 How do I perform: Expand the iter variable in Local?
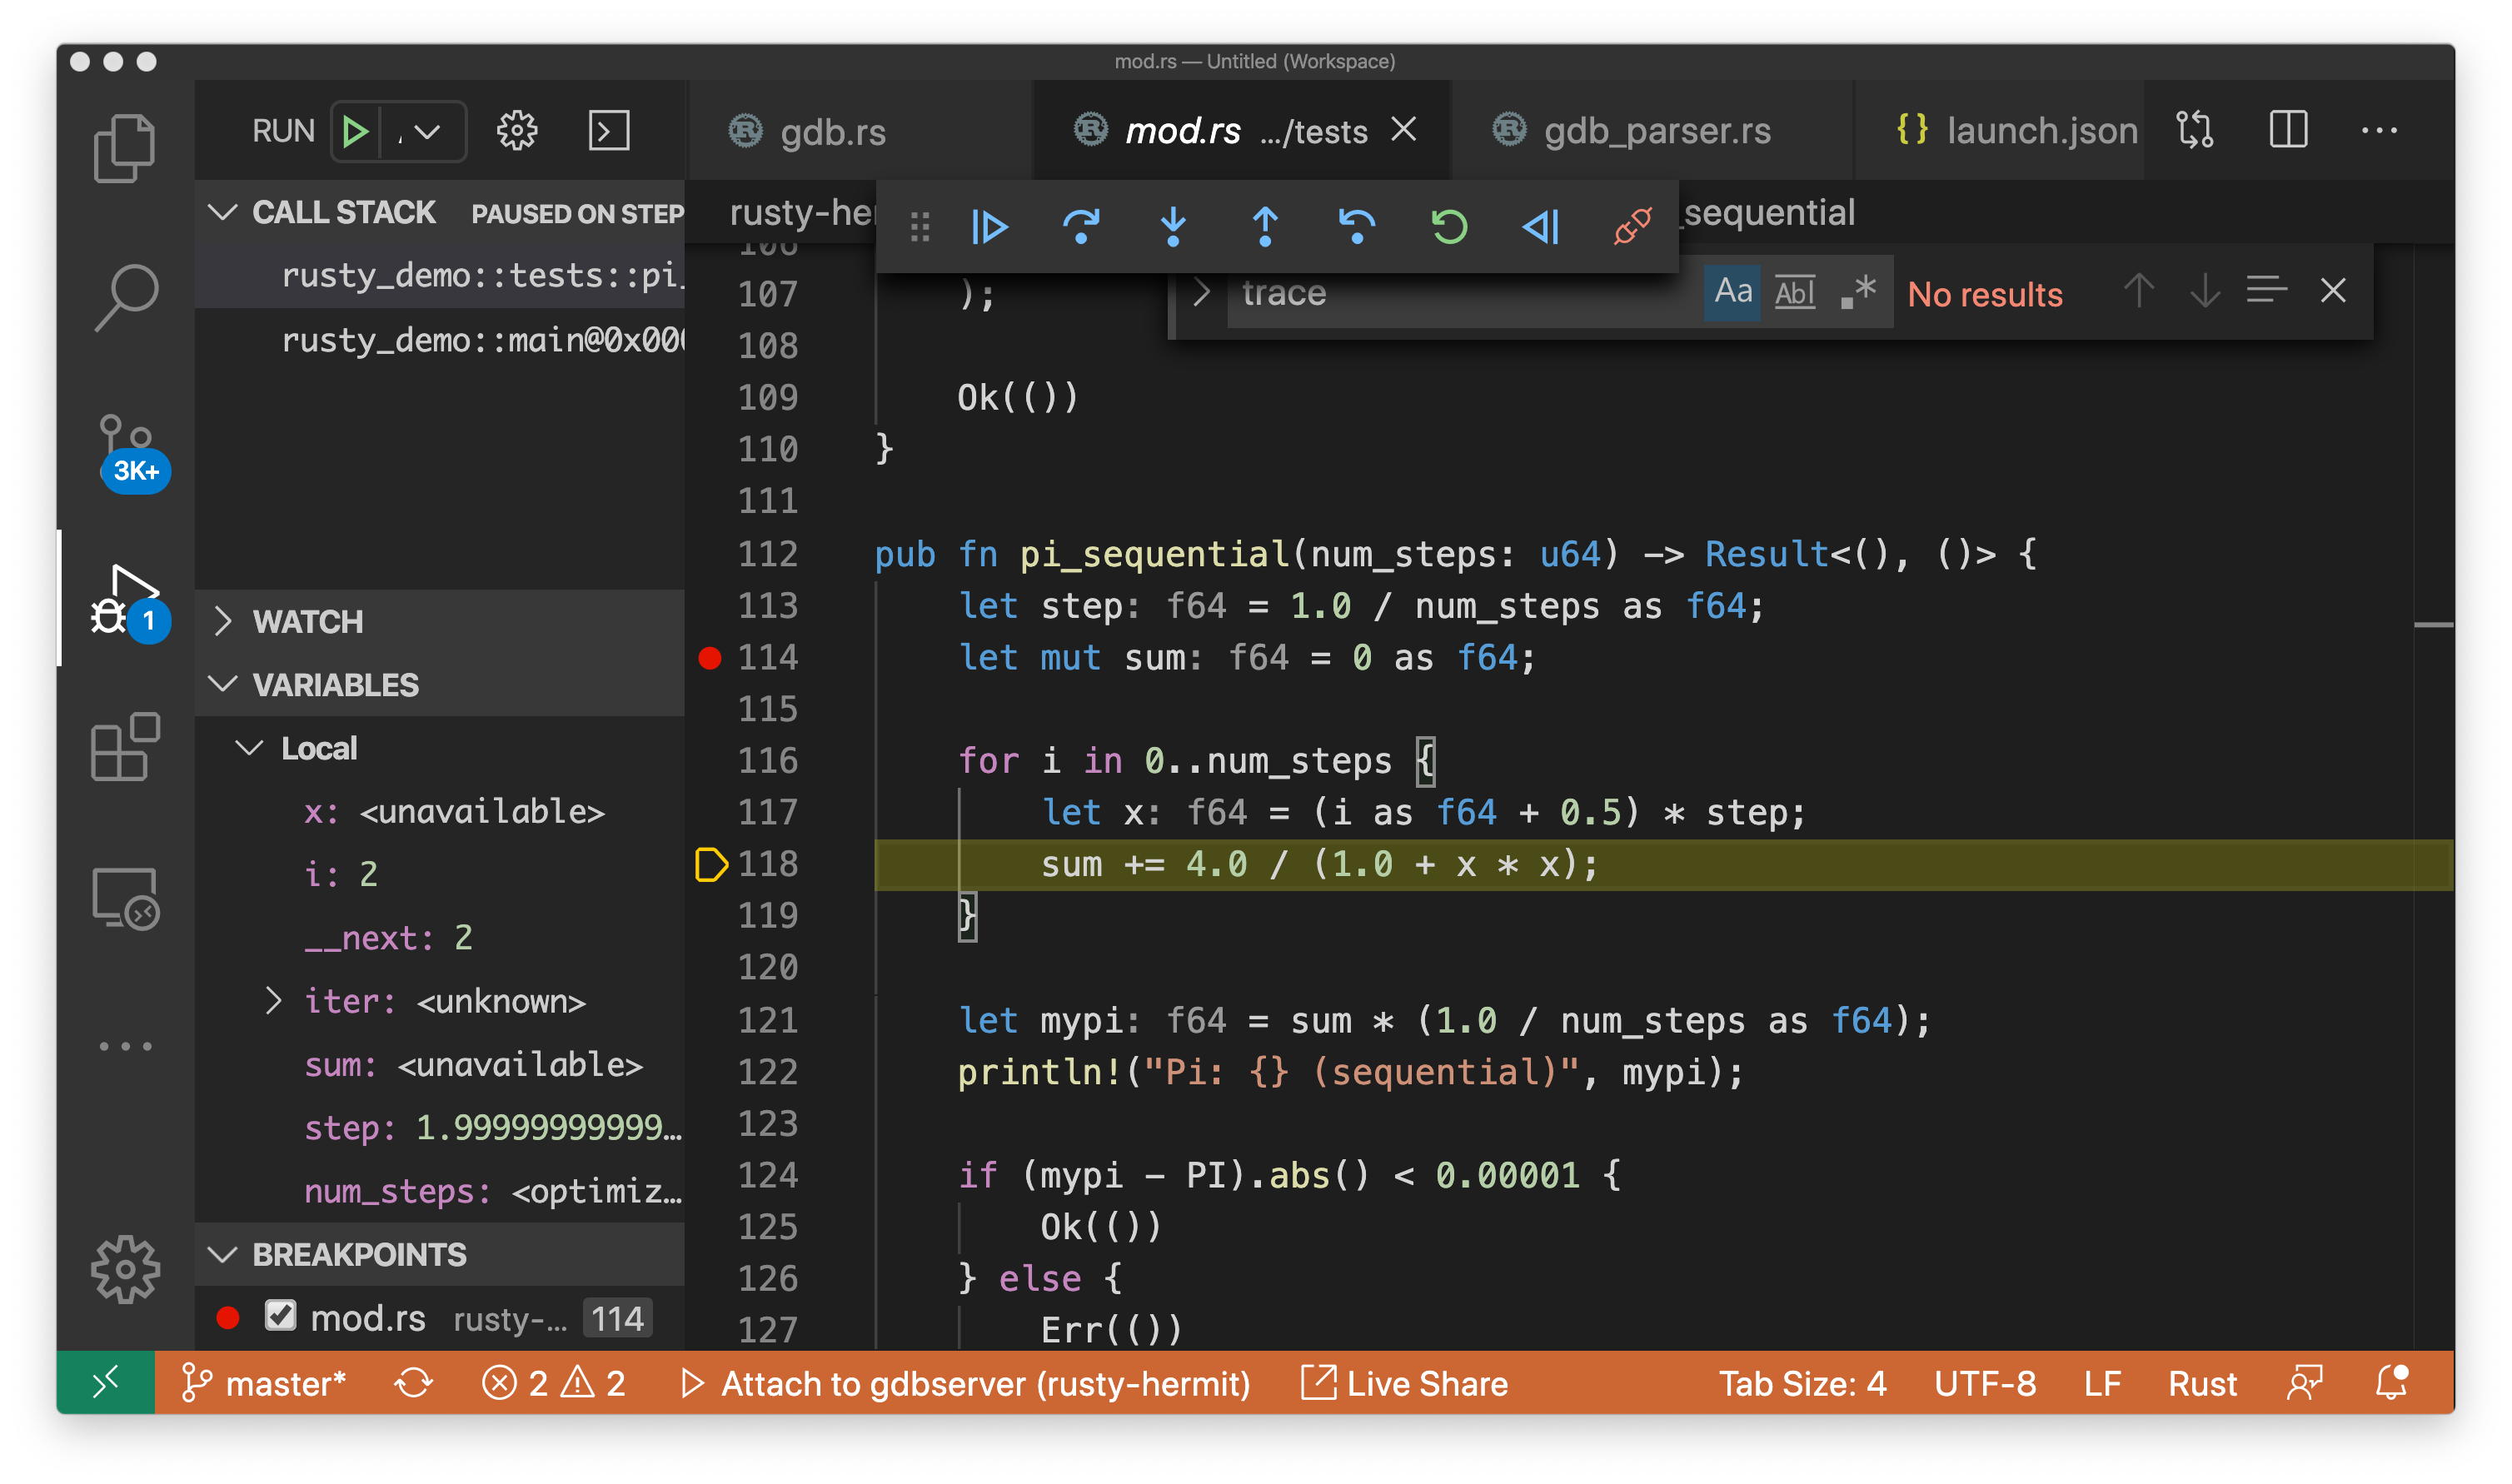(274, 1001)
